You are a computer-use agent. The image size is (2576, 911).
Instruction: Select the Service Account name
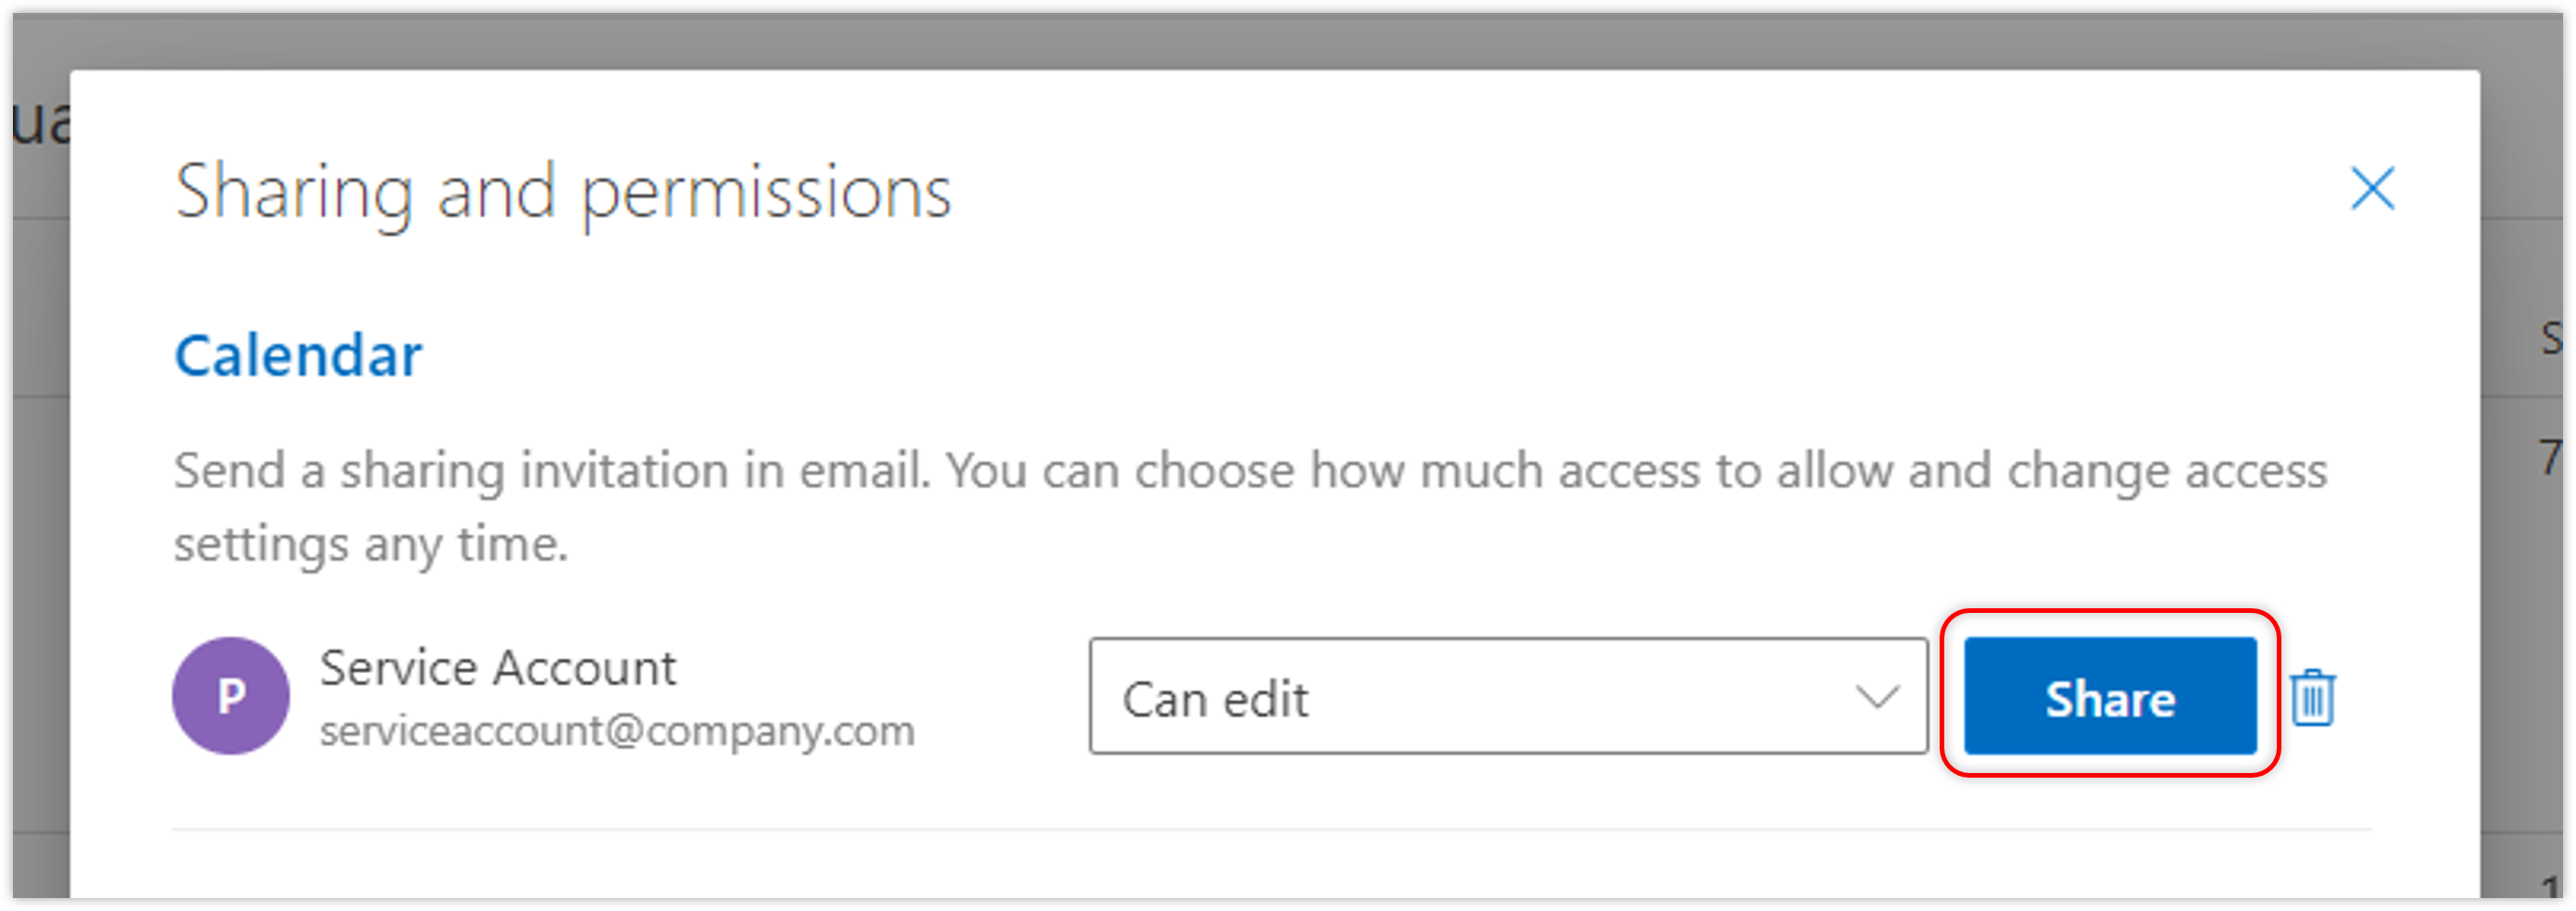pos(497,667)
